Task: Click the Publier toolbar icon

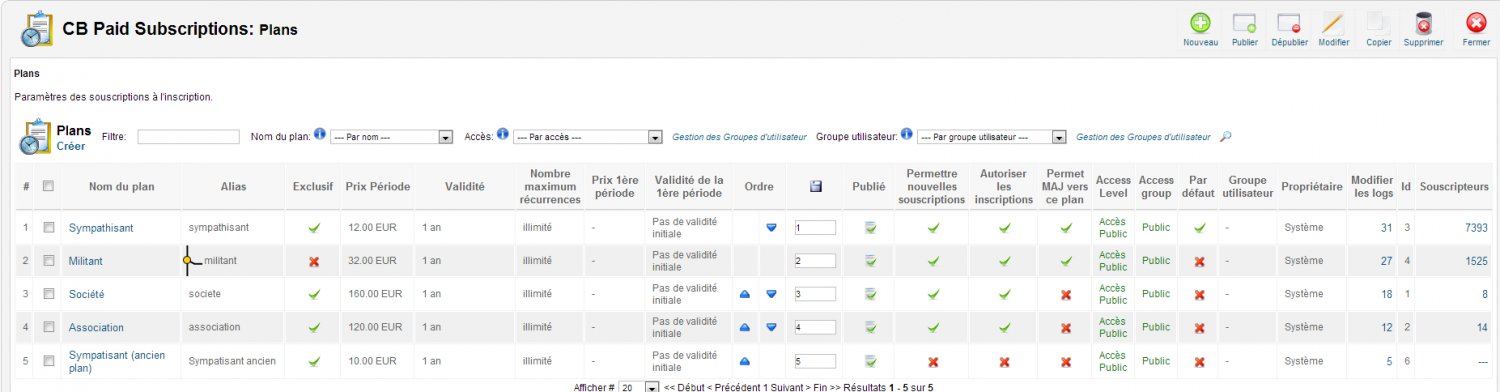Action: pyautogui.click(x=1244, y=24)
